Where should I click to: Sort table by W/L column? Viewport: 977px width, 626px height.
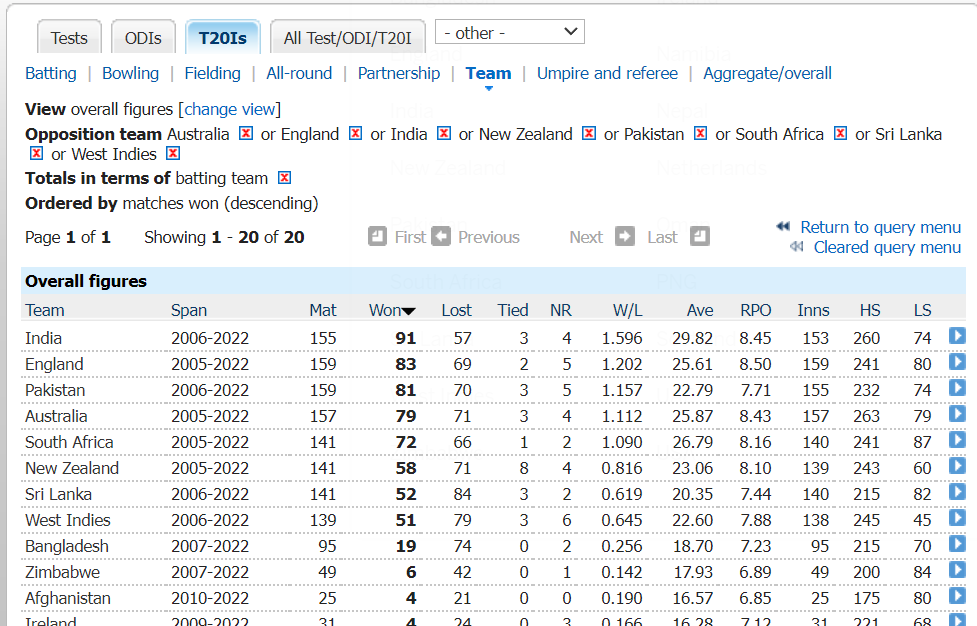pyautogui.click(x=627, y=310)
